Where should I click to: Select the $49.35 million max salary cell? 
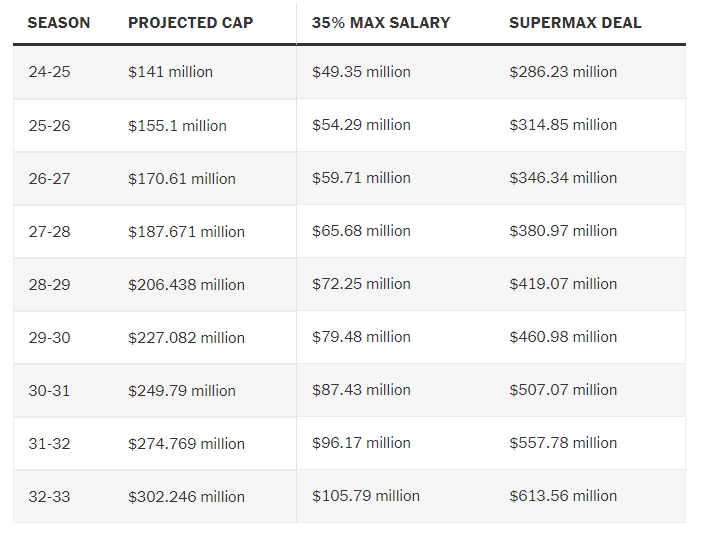coord(361,72)
